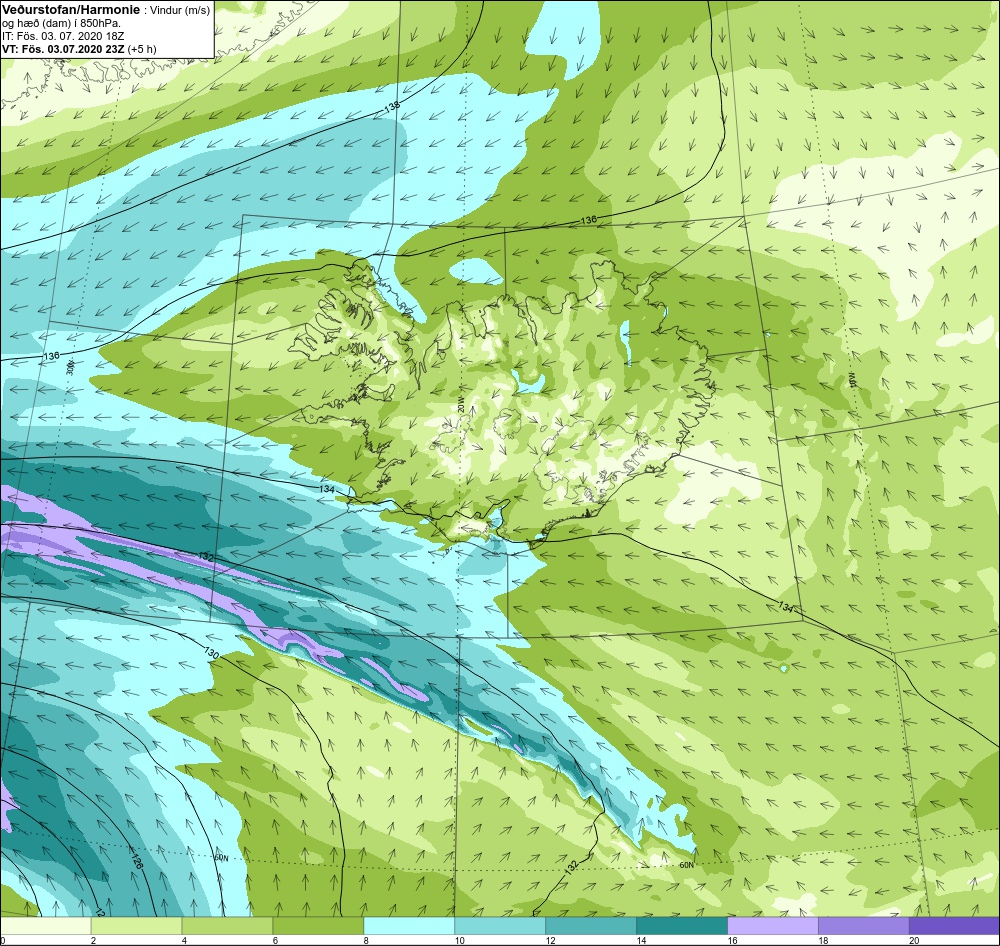The height and width of the screenshot is (946, 1000).
Task: Click the 'VT: Fös. 03.07.2020 23Z' valid time
Action: pos(64,49)
